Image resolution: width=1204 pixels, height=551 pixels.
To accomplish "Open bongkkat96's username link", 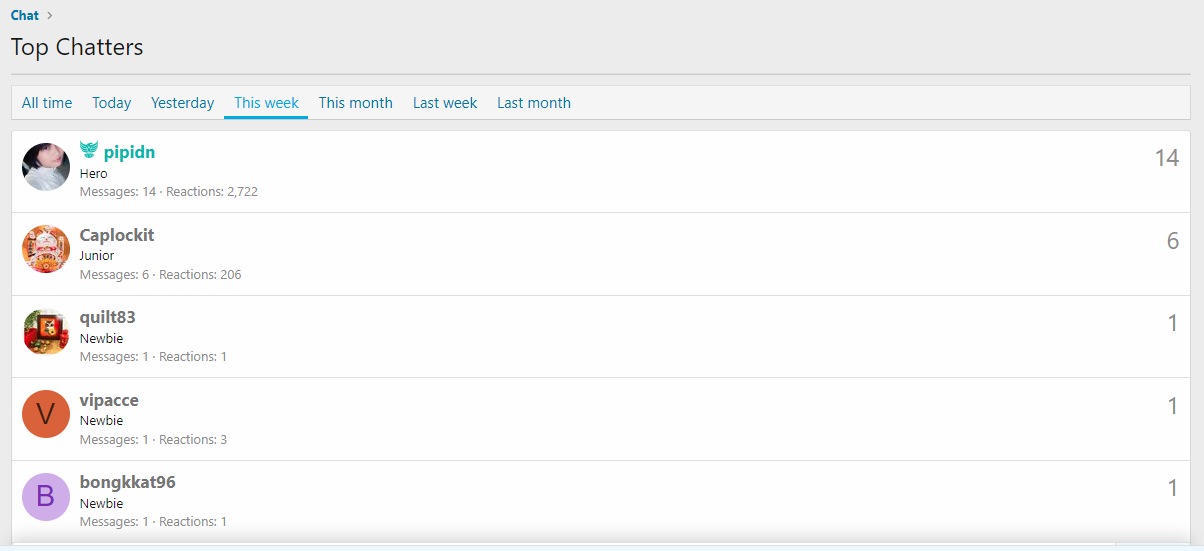I will (127, 482).
